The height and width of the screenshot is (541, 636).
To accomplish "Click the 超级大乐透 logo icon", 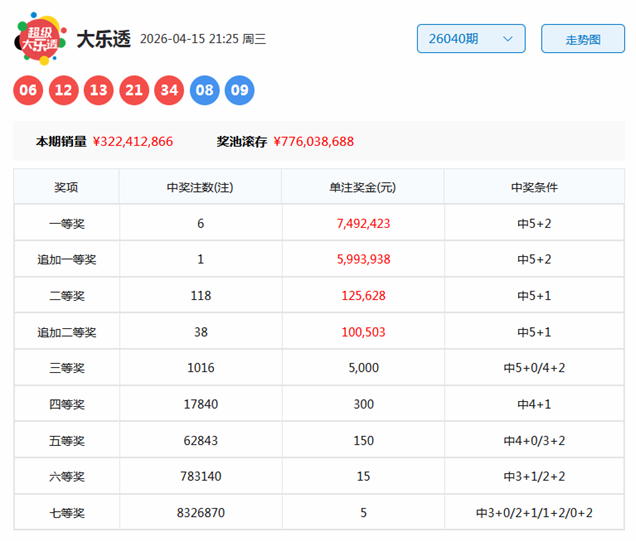I will pyautogui.click(x=40, y=39).
